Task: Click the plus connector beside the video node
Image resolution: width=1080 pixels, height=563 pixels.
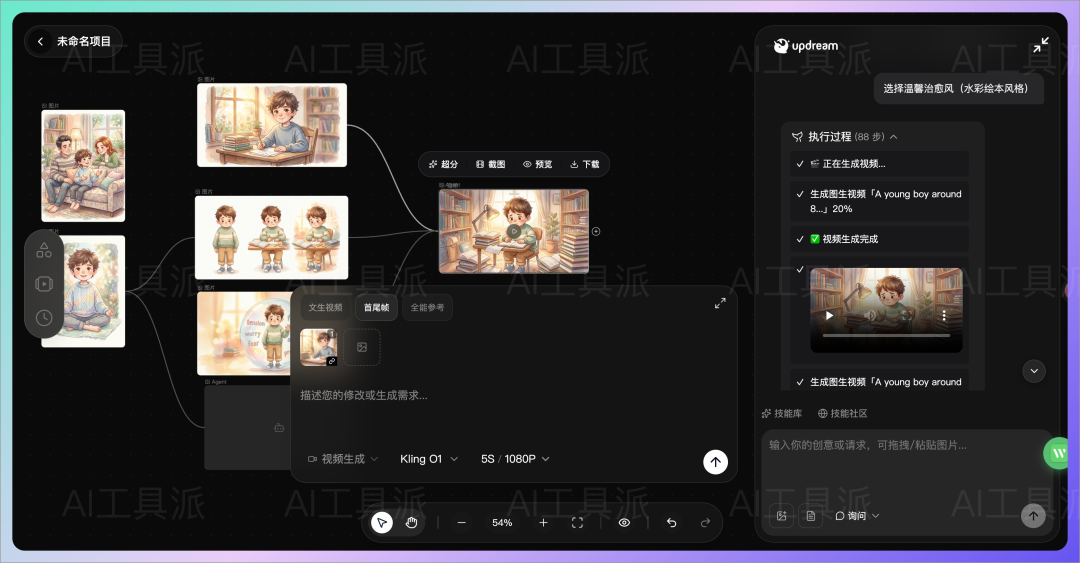Action: [596, 232]
